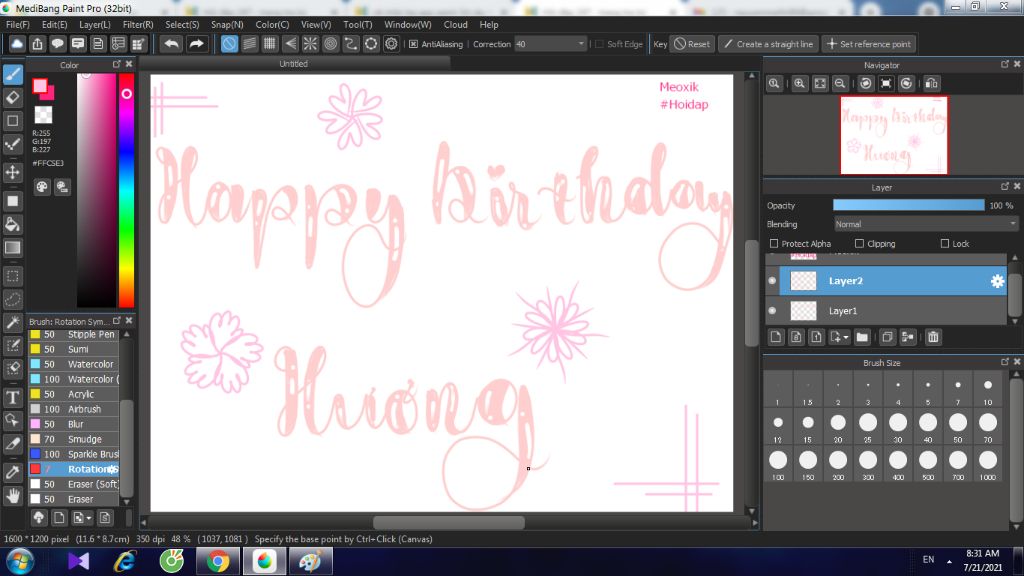Click Set reference point button

pyautogui.click(x=869, y=44)
